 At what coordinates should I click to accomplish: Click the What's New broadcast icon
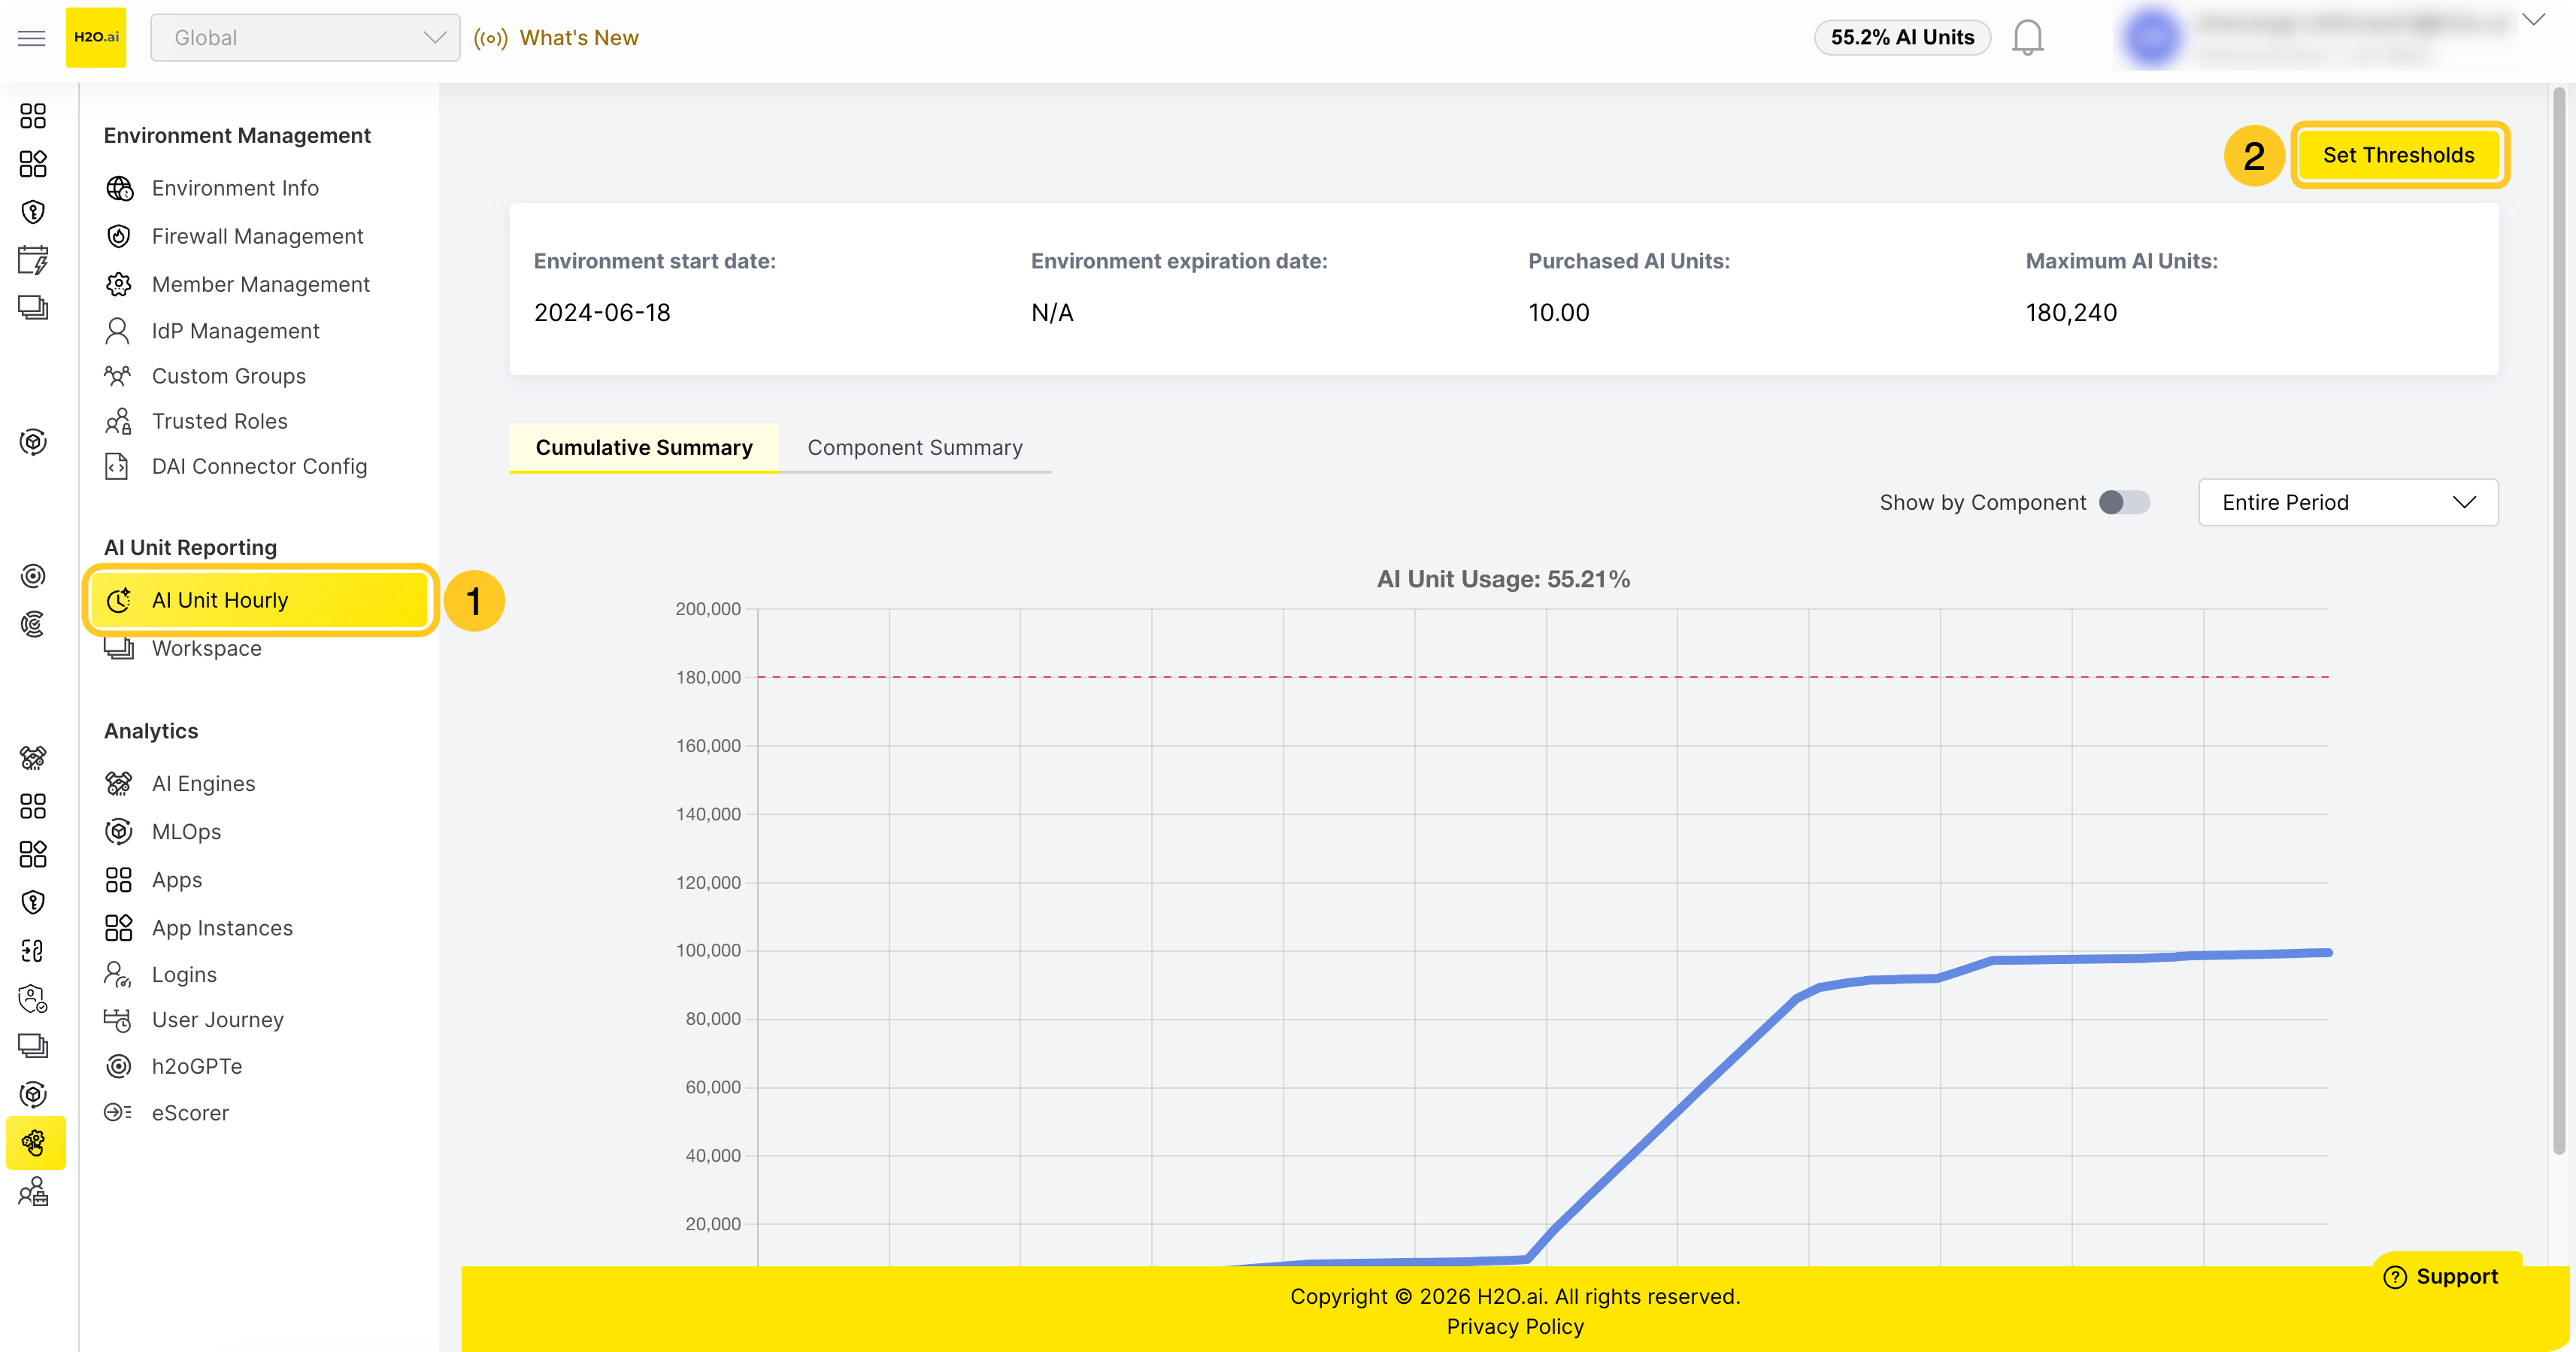click(x=491, y=38)
